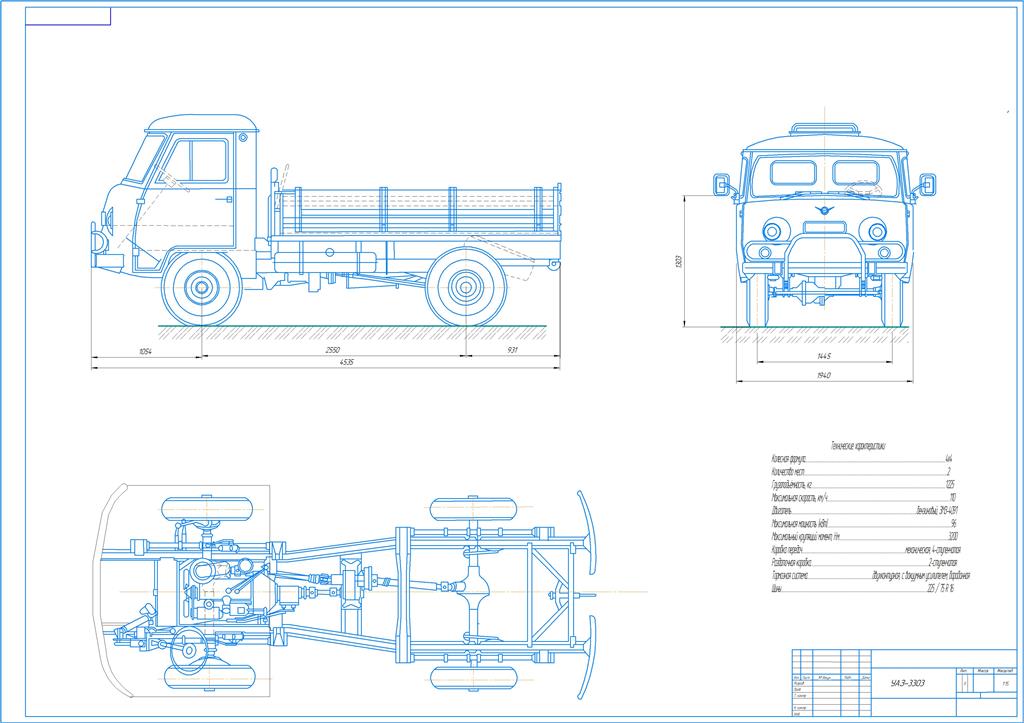Click the 1054 front overhang dimension

145,351
